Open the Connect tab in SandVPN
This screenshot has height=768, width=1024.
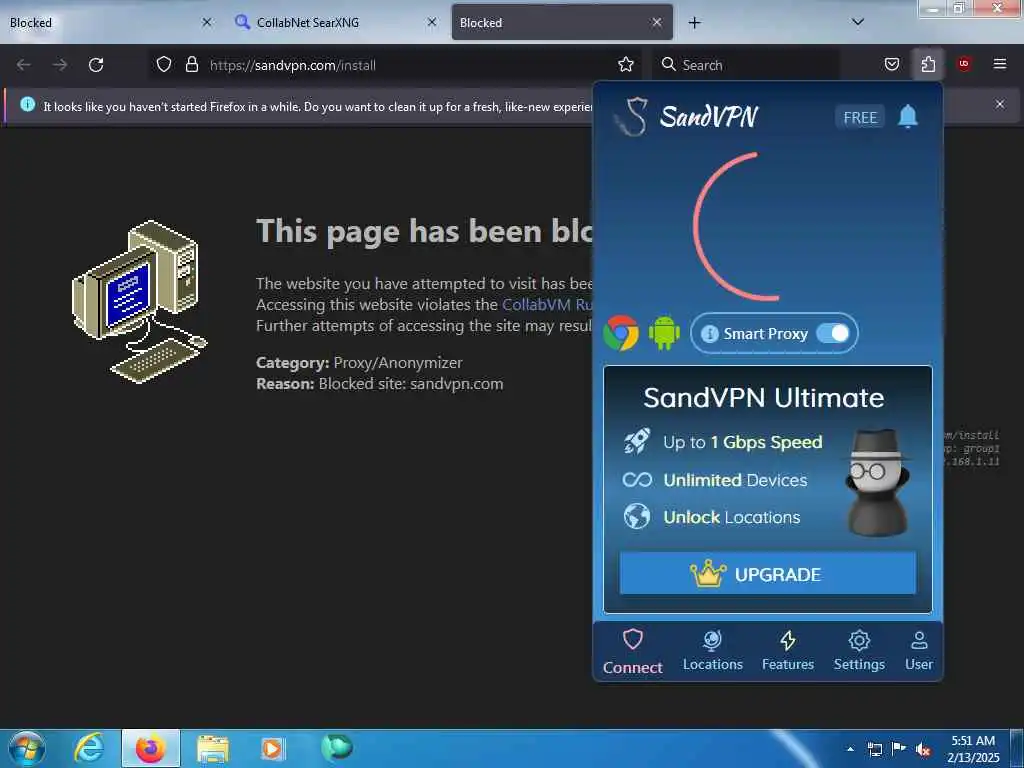point(632,651)
